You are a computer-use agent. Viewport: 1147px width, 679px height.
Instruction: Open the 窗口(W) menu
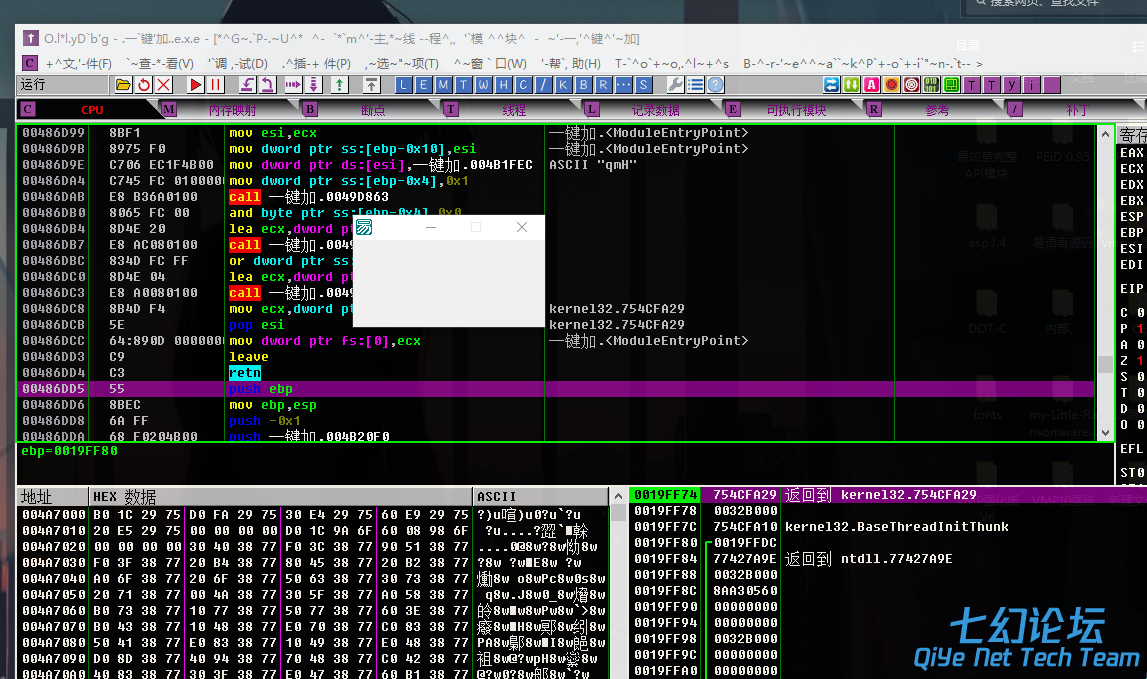pyautogui.click(x=490, y=64)
